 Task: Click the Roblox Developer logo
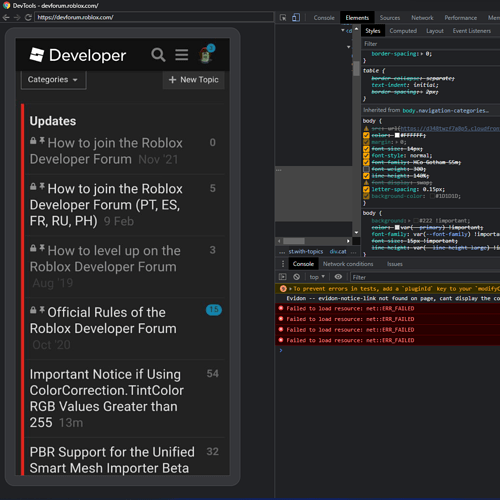pyautogui.click(x=78, y=55)
